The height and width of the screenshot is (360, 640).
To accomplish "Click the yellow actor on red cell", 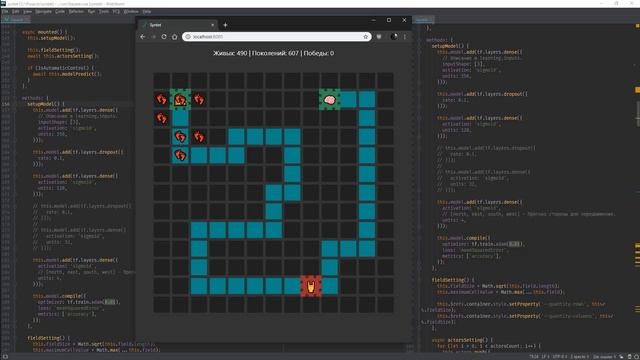I will [x=311, y=286].
